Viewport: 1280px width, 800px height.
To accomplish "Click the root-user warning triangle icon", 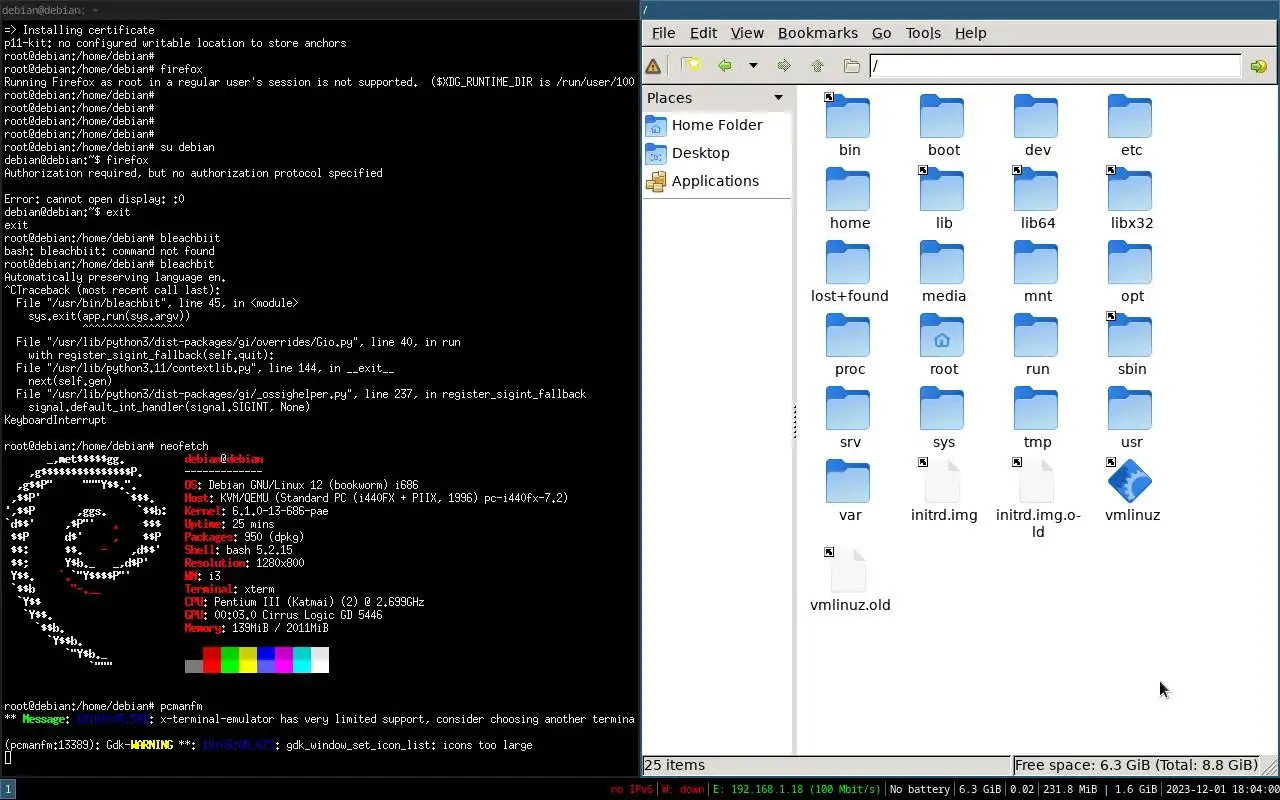I will tap(653, 66).
